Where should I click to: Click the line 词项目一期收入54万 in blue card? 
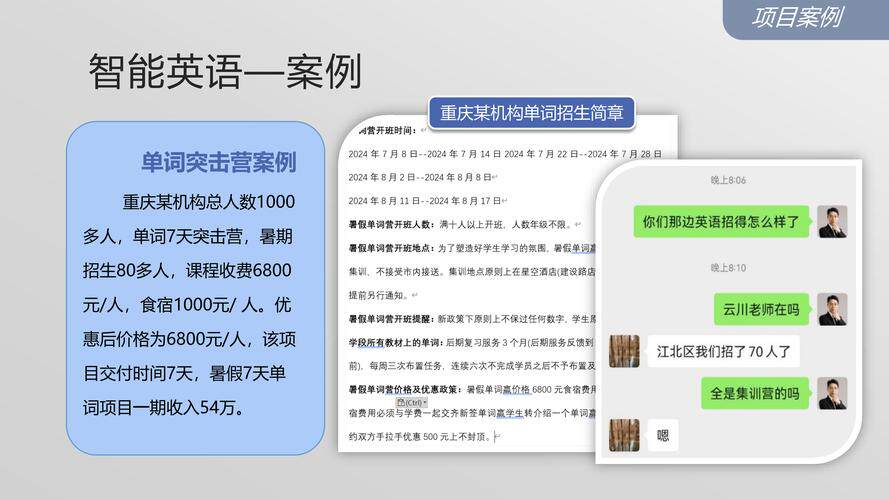click(x=163, y=408)
